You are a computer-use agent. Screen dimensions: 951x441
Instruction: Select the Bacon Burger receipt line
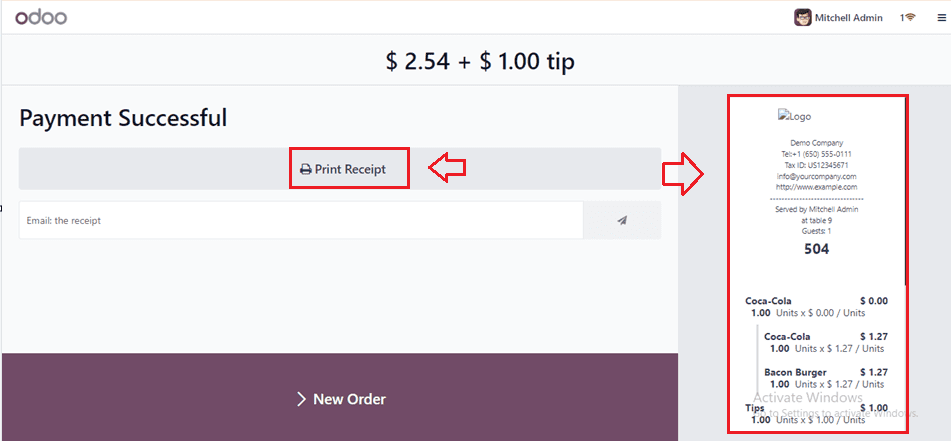pyautogui.click(x=825, y=378)
